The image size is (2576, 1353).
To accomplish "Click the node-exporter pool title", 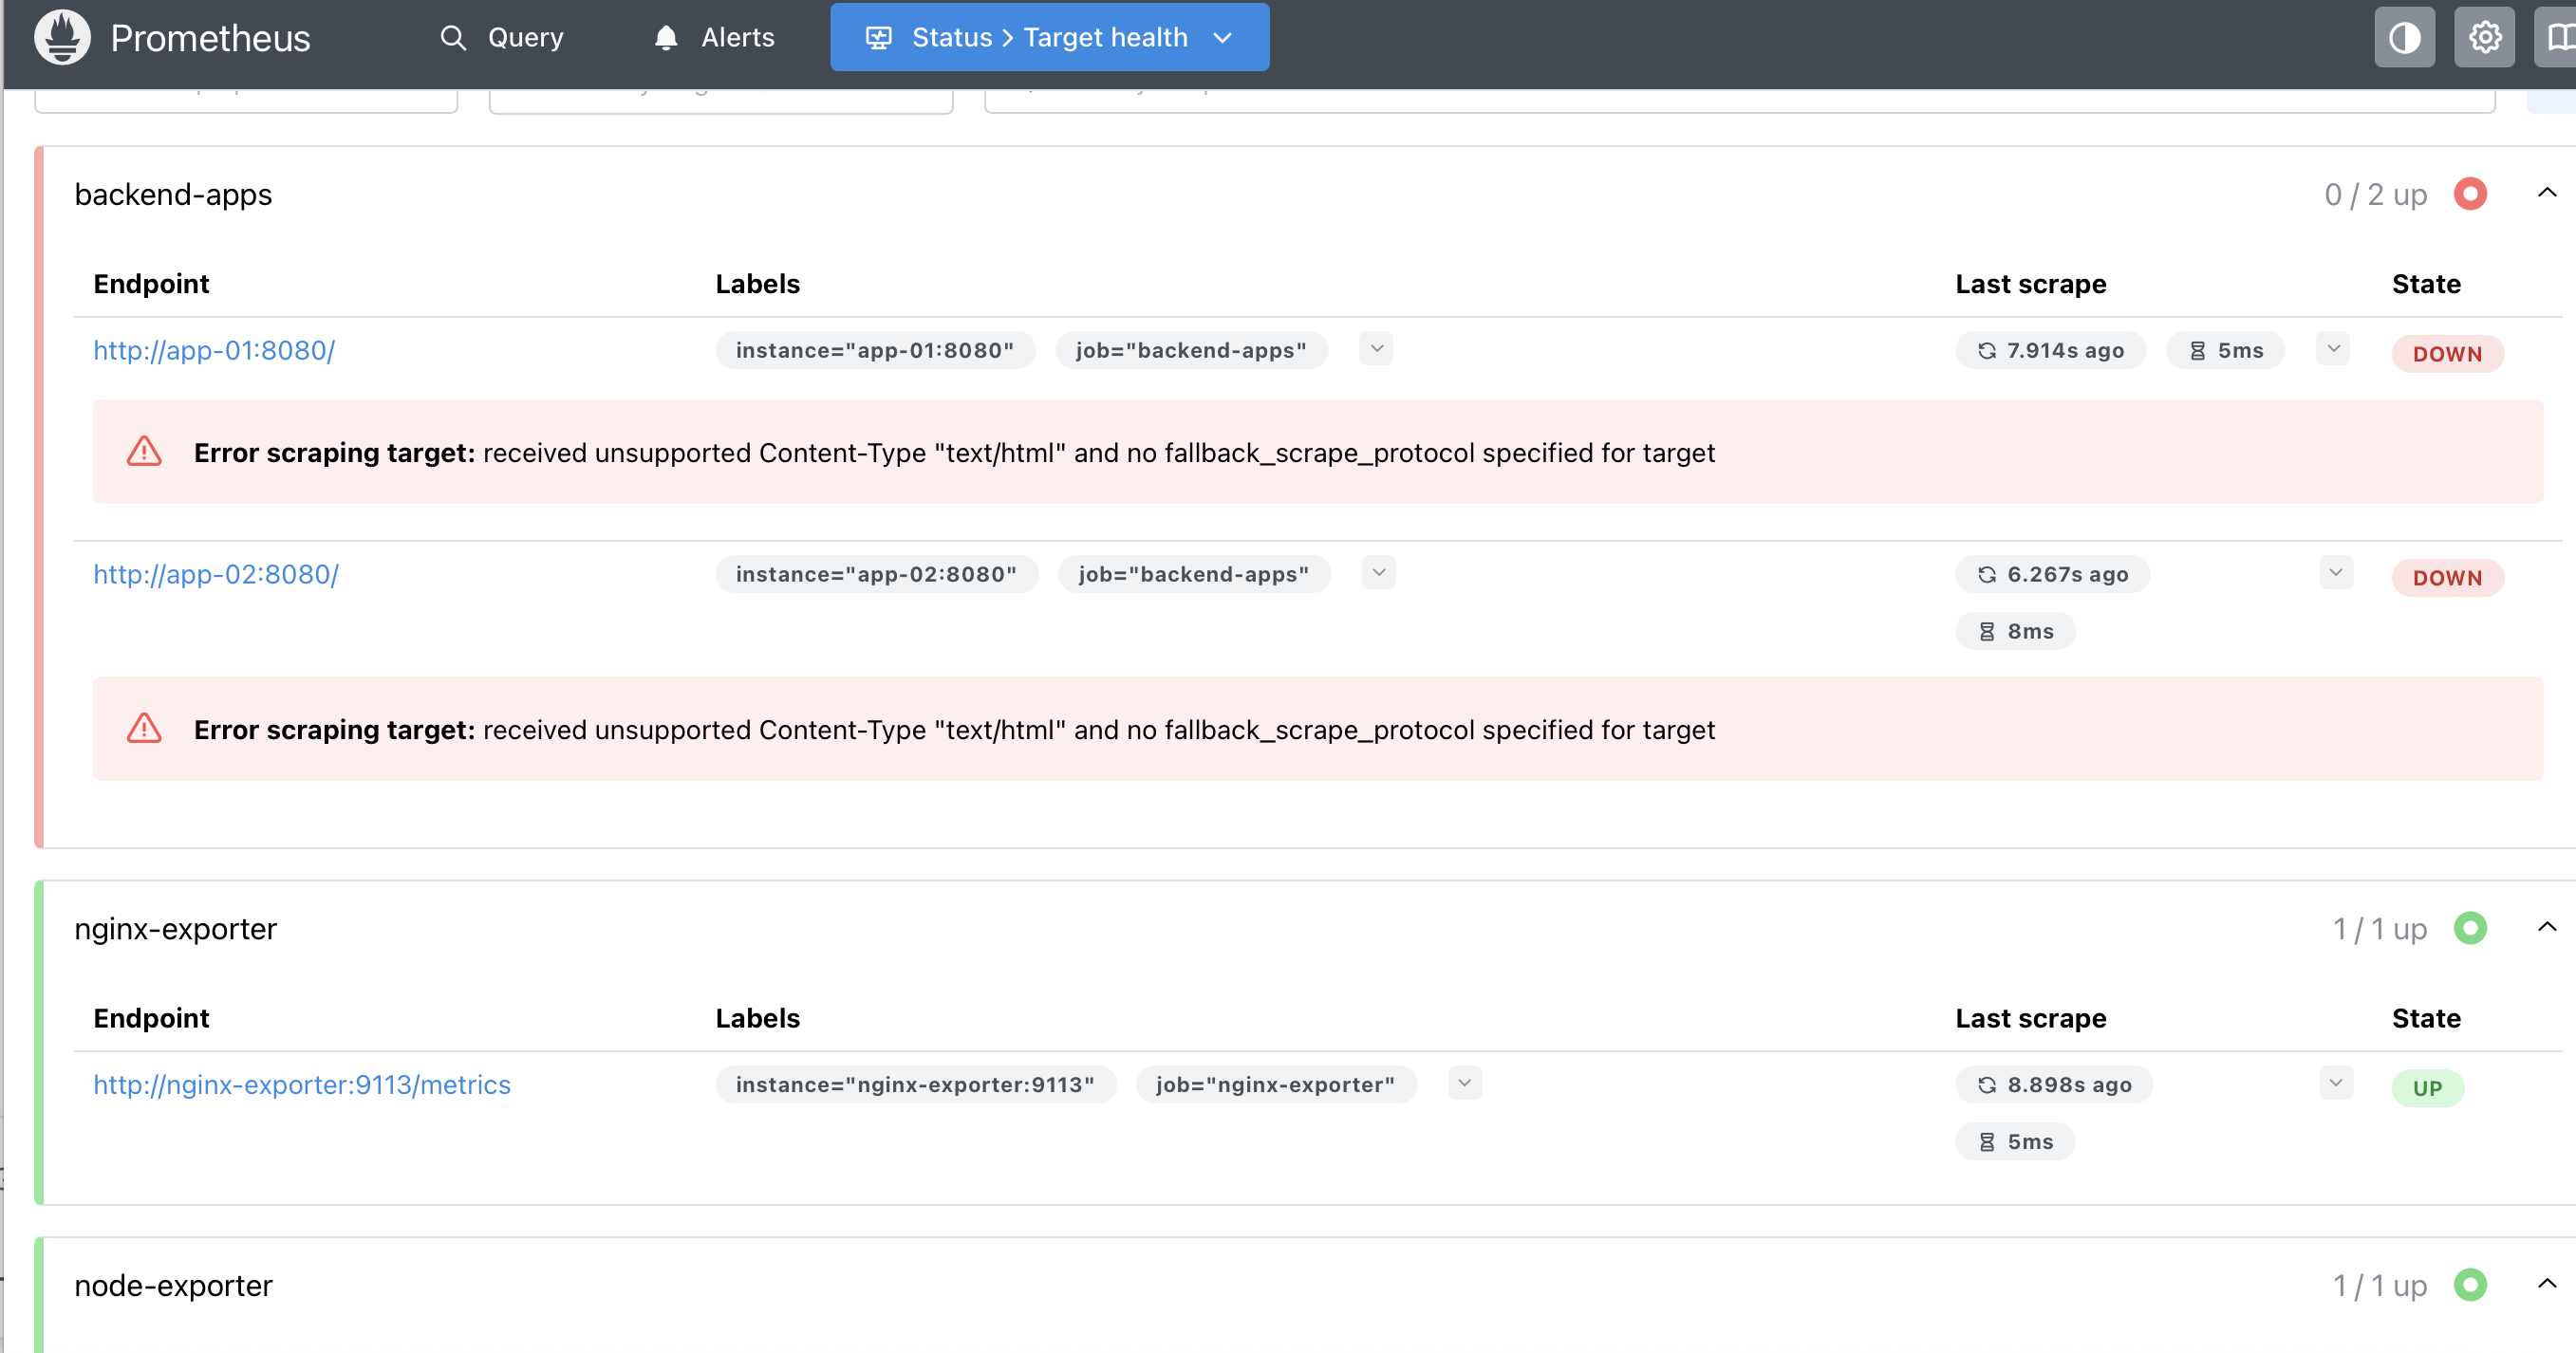I will pos(173,1285).
